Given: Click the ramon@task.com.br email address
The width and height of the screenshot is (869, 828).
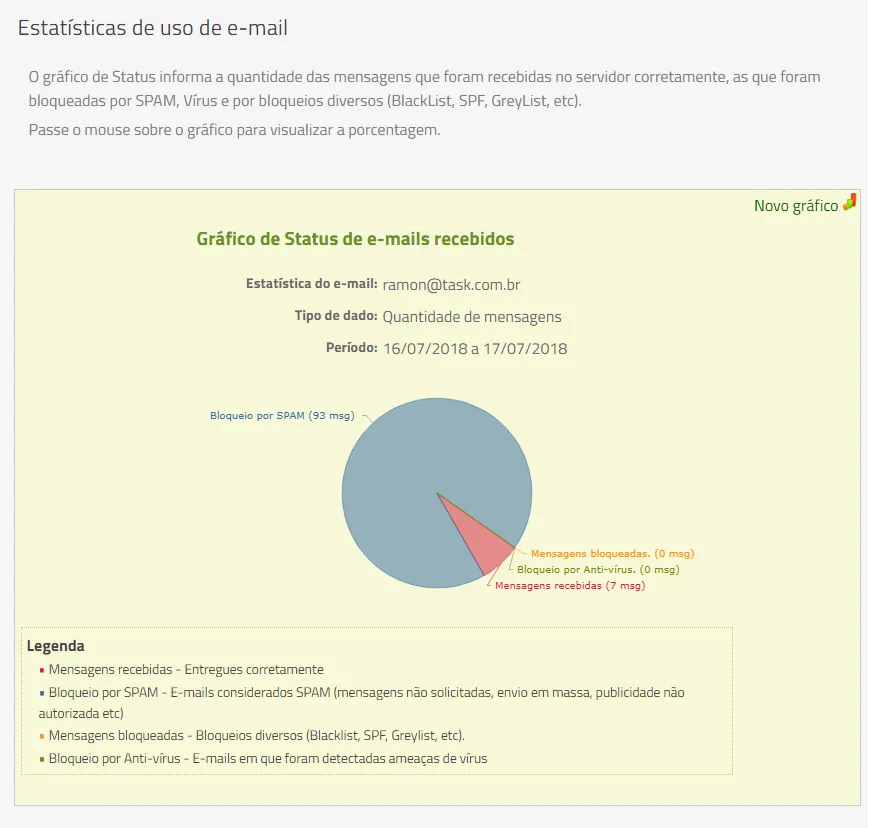Looking at the screenshot, I should click(x=451, y=285).
